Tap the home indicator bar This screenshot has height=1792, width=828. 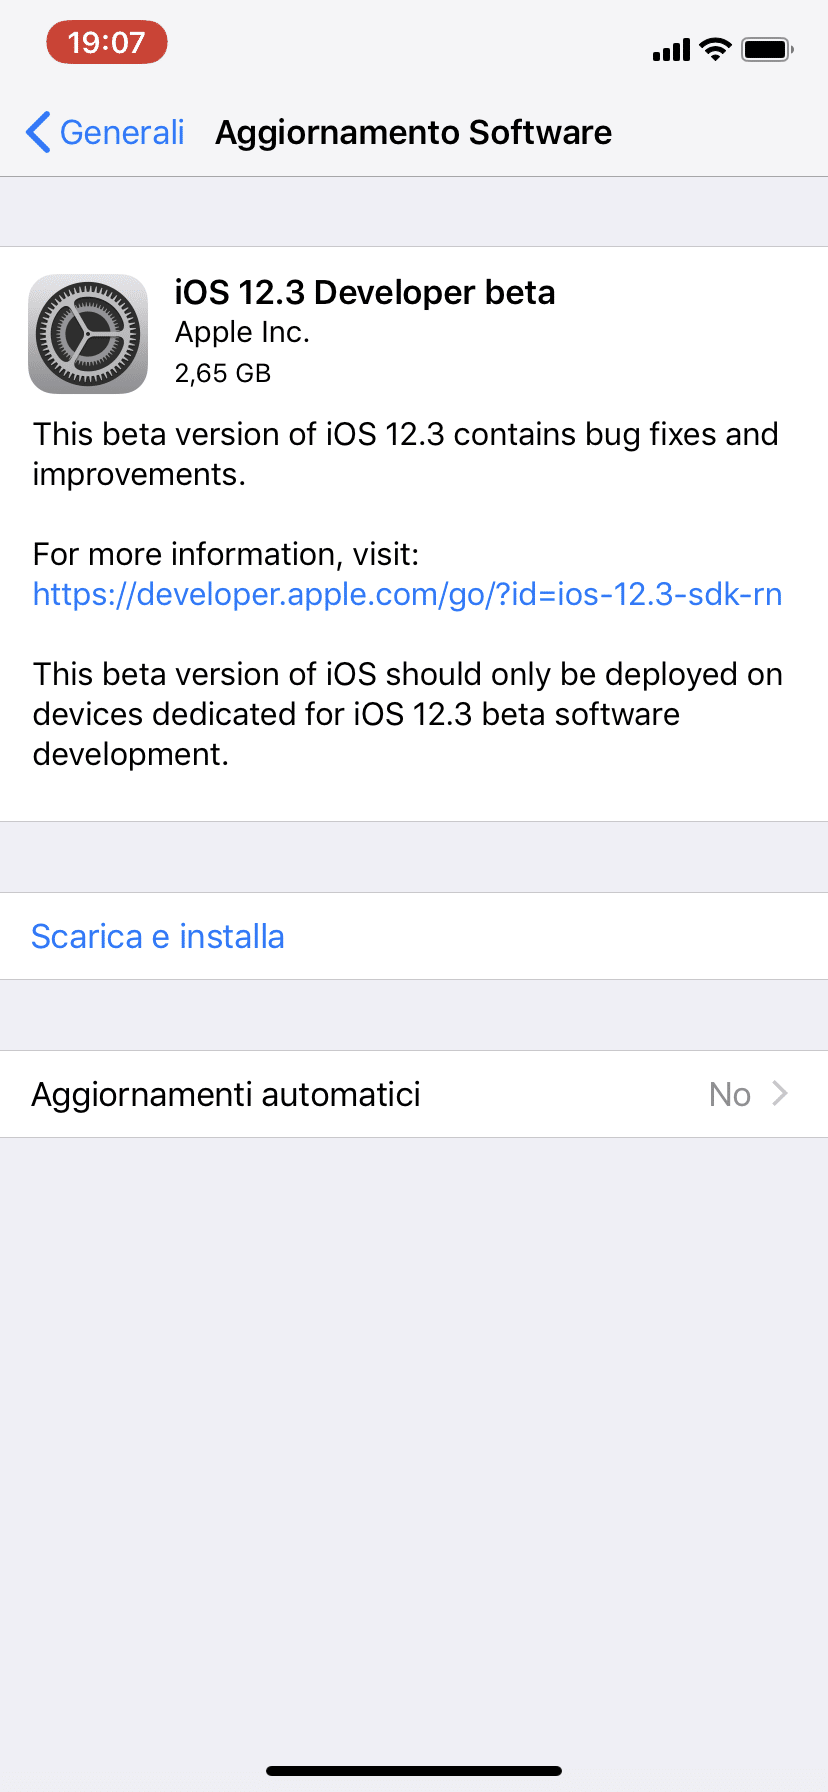pos(414,1771)
